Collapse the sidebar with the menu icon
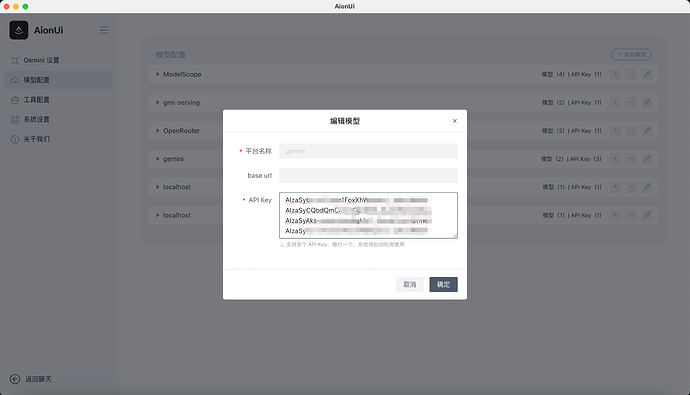The height and width of the screenshot is (395, 690). (104, 30)
